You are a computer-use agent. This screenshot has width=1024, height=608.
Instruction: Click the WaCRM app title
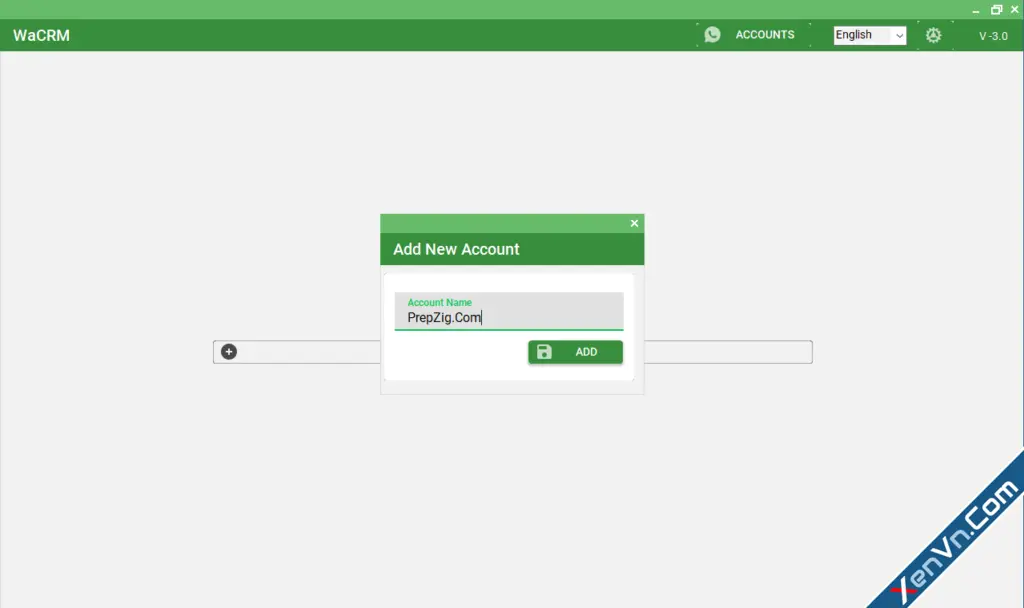pyautogui.click(x=41, y=35)
